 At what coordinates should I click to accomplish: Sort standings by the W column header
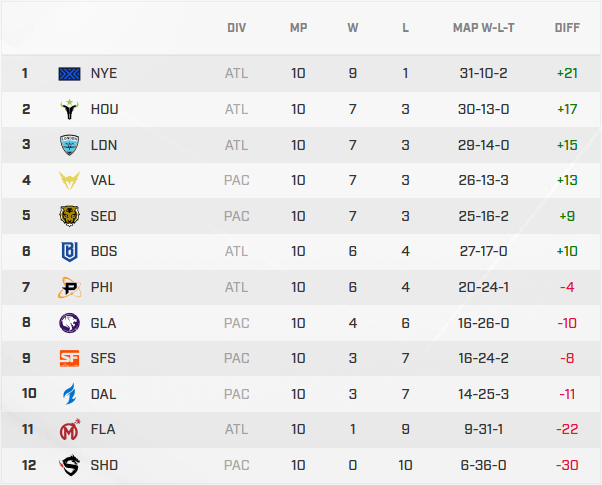(353, 28)
